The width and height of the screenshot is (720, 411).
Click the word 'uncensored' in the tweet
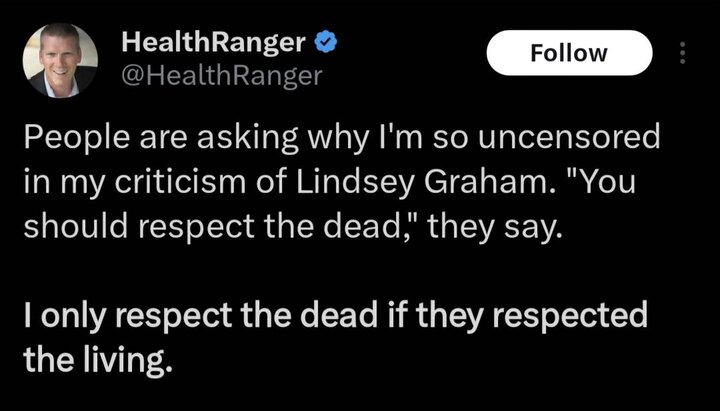tap(568, 136)
